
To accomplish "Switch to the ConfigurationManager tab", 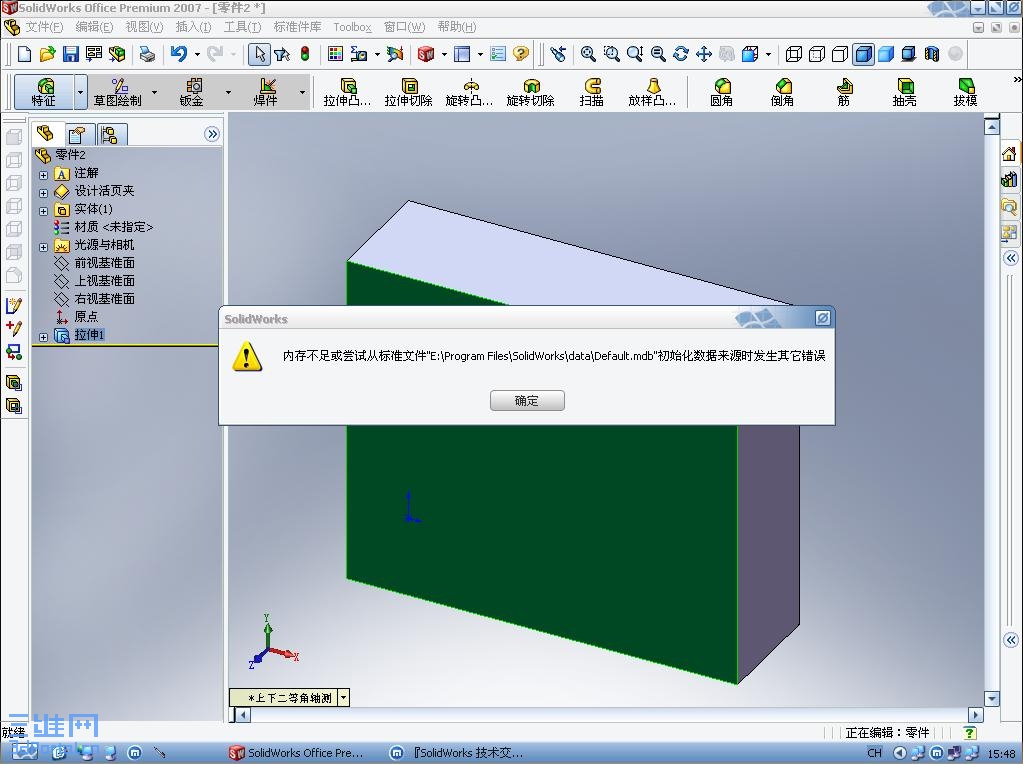I will point(109,134).
